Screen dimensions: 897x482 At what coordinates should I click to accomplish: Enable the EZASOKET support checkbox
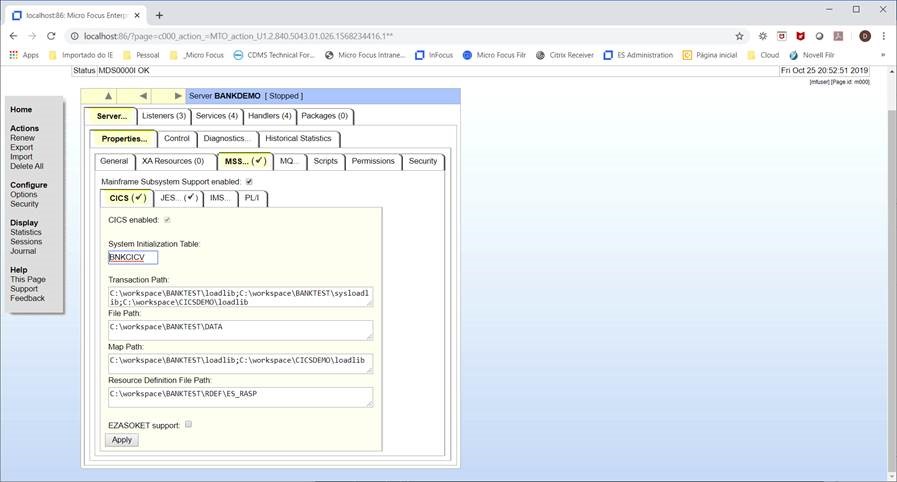point(189,424)
